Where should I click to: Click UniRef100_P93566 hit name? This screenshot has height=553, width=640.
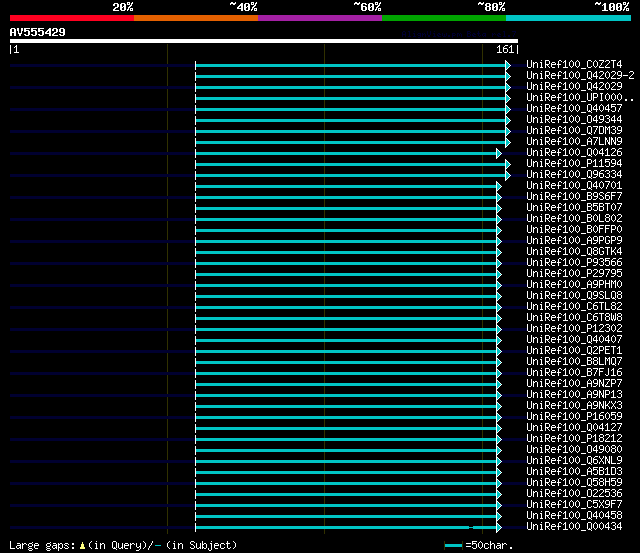click(574, 263)
